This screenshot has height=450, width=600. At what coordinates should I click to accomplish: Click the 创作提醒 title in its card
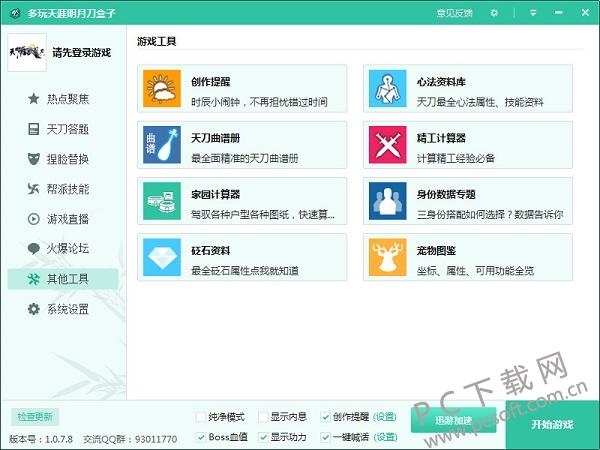(x=210, y=82)
